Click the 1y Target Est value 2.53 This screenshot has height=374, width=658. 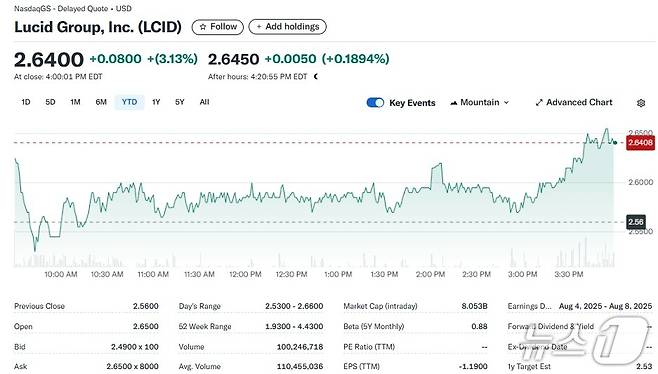(x=644, y=366)
